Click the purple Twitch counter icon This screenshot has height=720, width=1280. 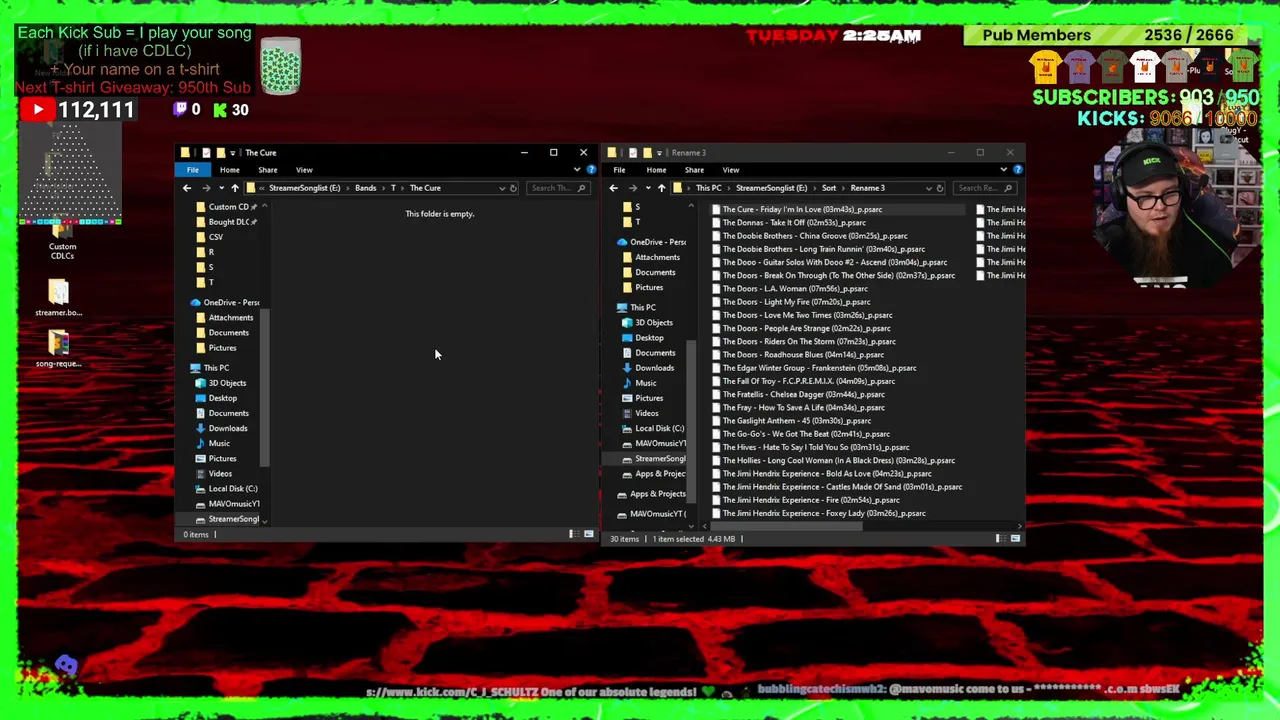click(x=181, y=110)
